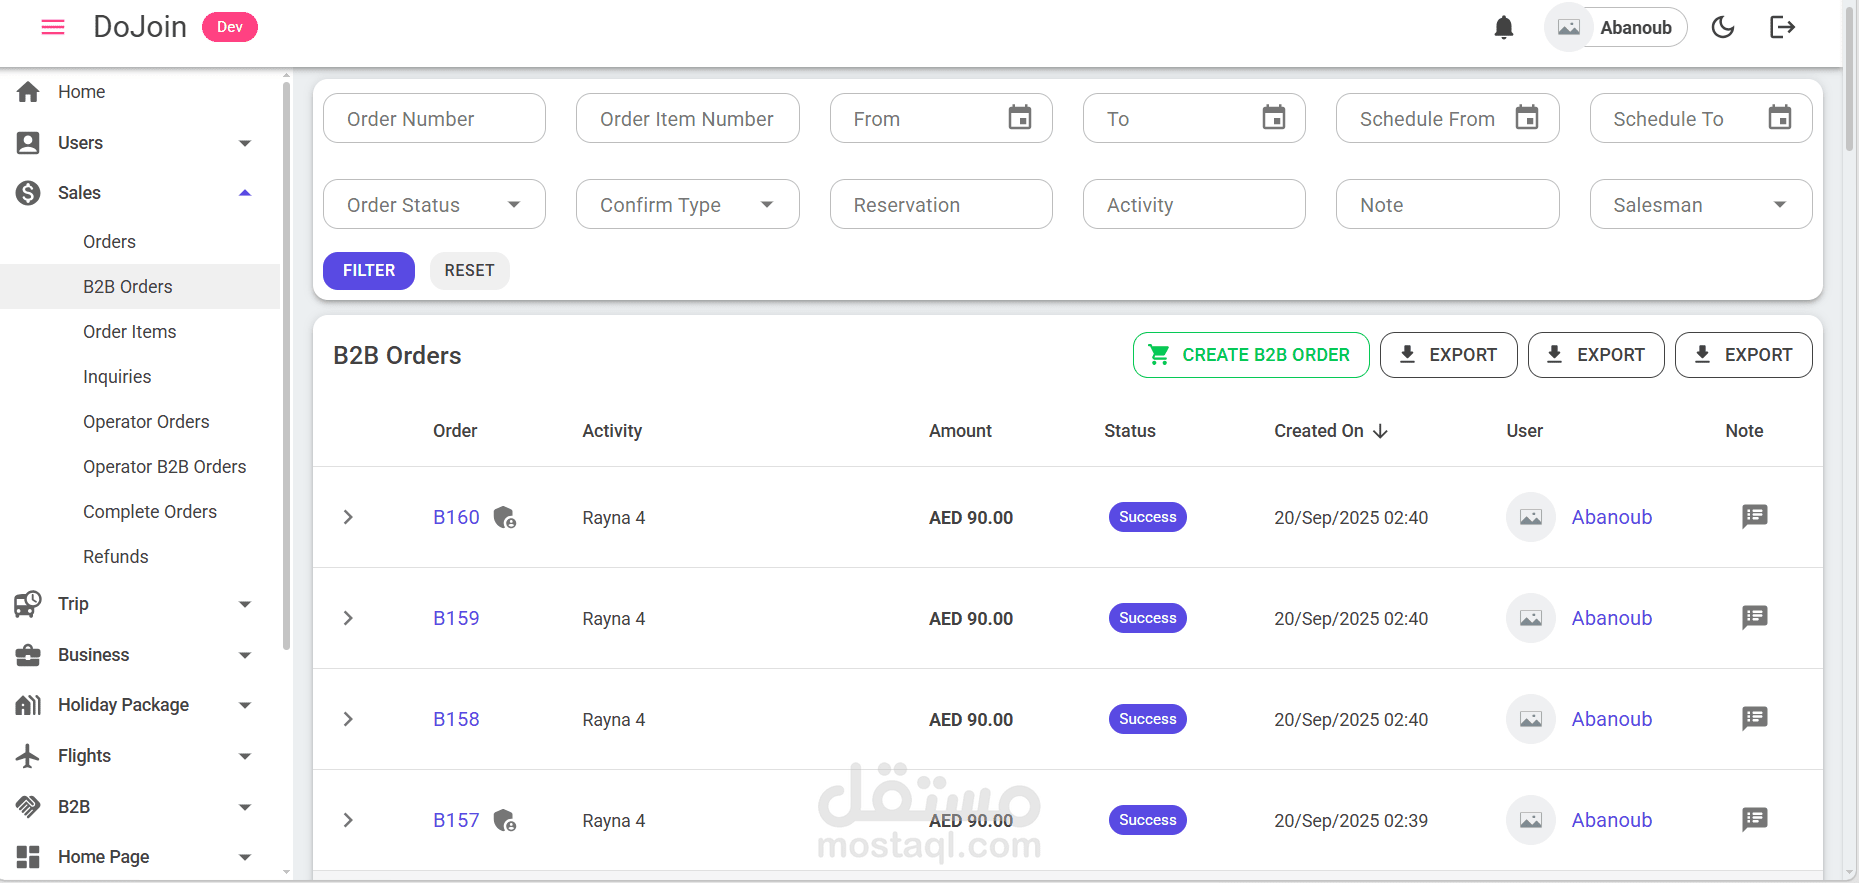
Task: Open Abanoub user link in B160 row
Action: coord(1612,517)
